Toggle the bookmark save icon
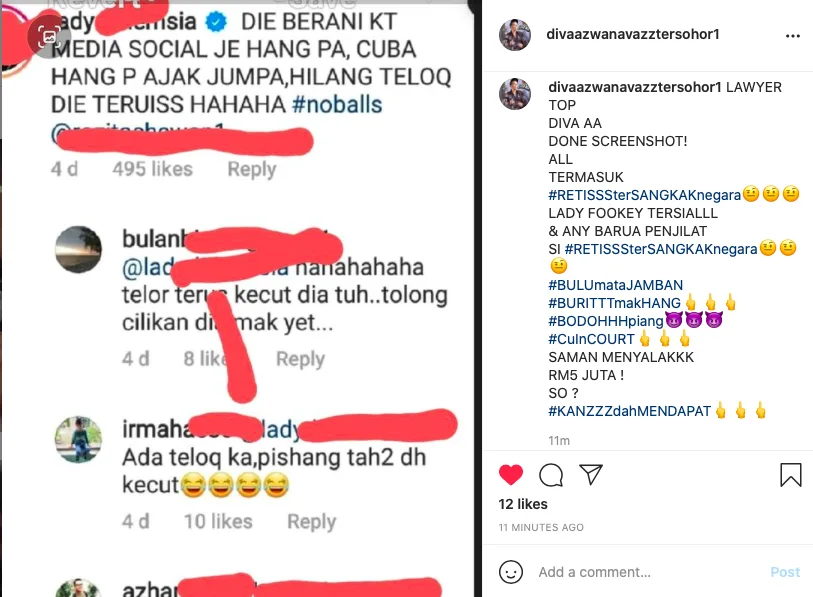This screenshot has height=597, width=813. [791, 475]
